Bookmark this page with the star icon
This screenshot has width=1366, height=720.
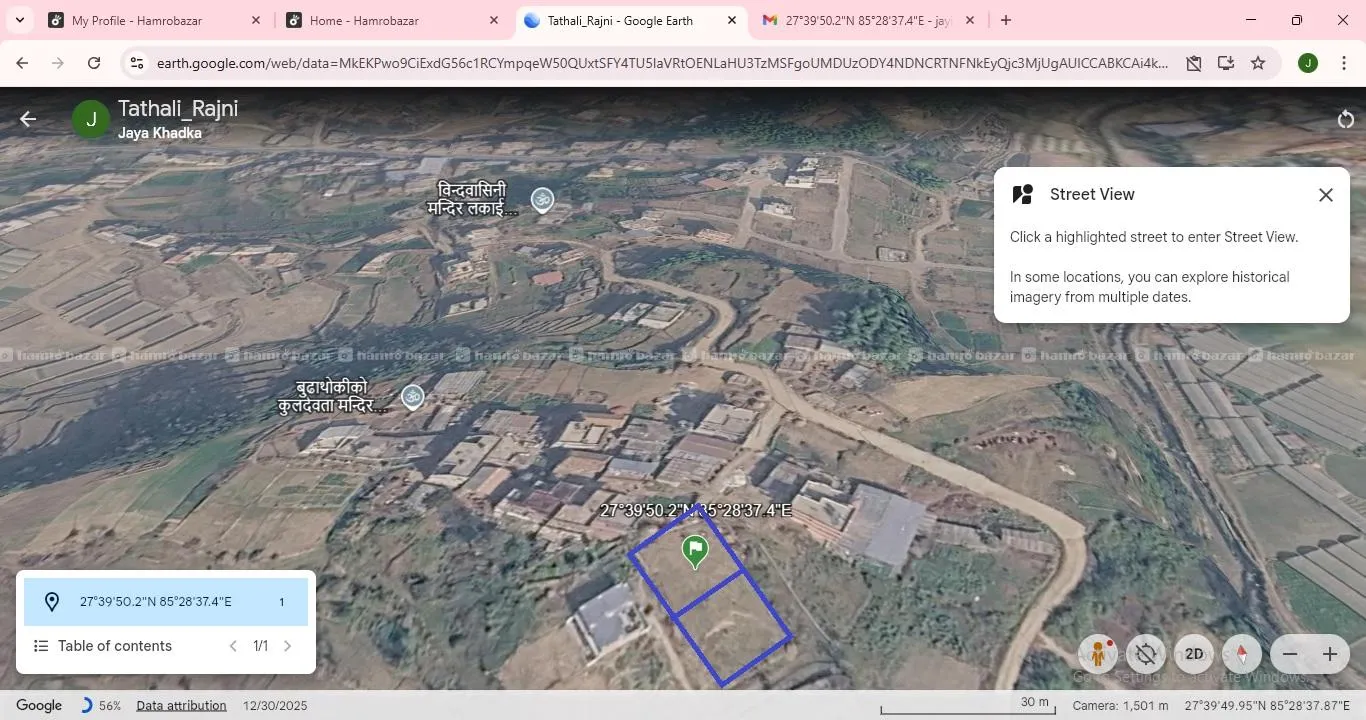1258,63
